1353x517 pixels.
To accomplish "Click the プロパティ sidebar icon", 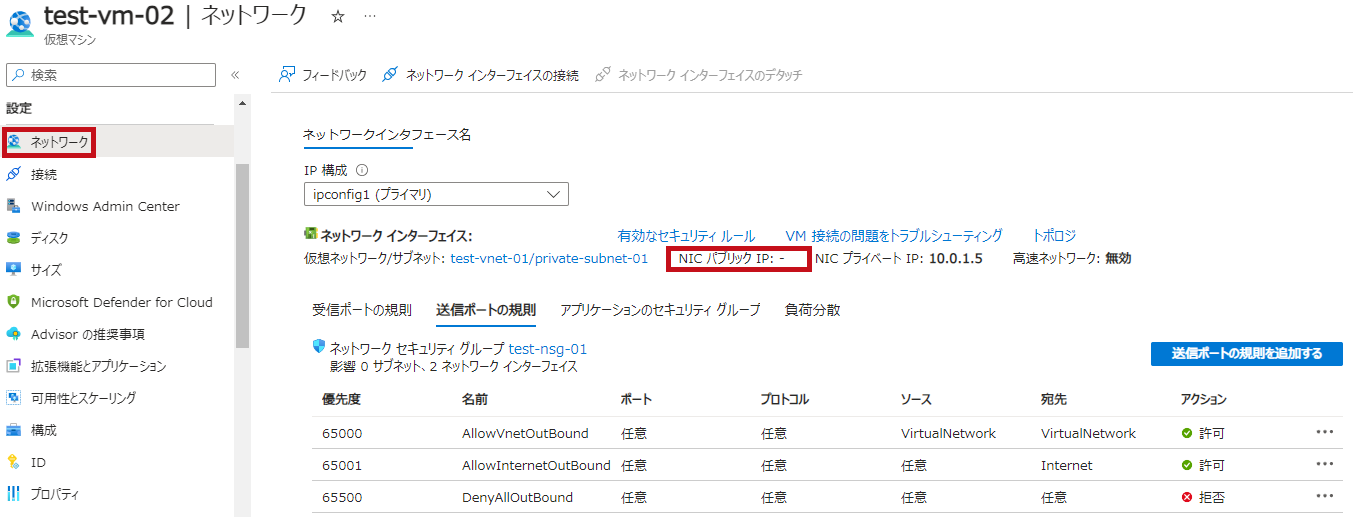I will pyautogui.click(x=14, y=494).
